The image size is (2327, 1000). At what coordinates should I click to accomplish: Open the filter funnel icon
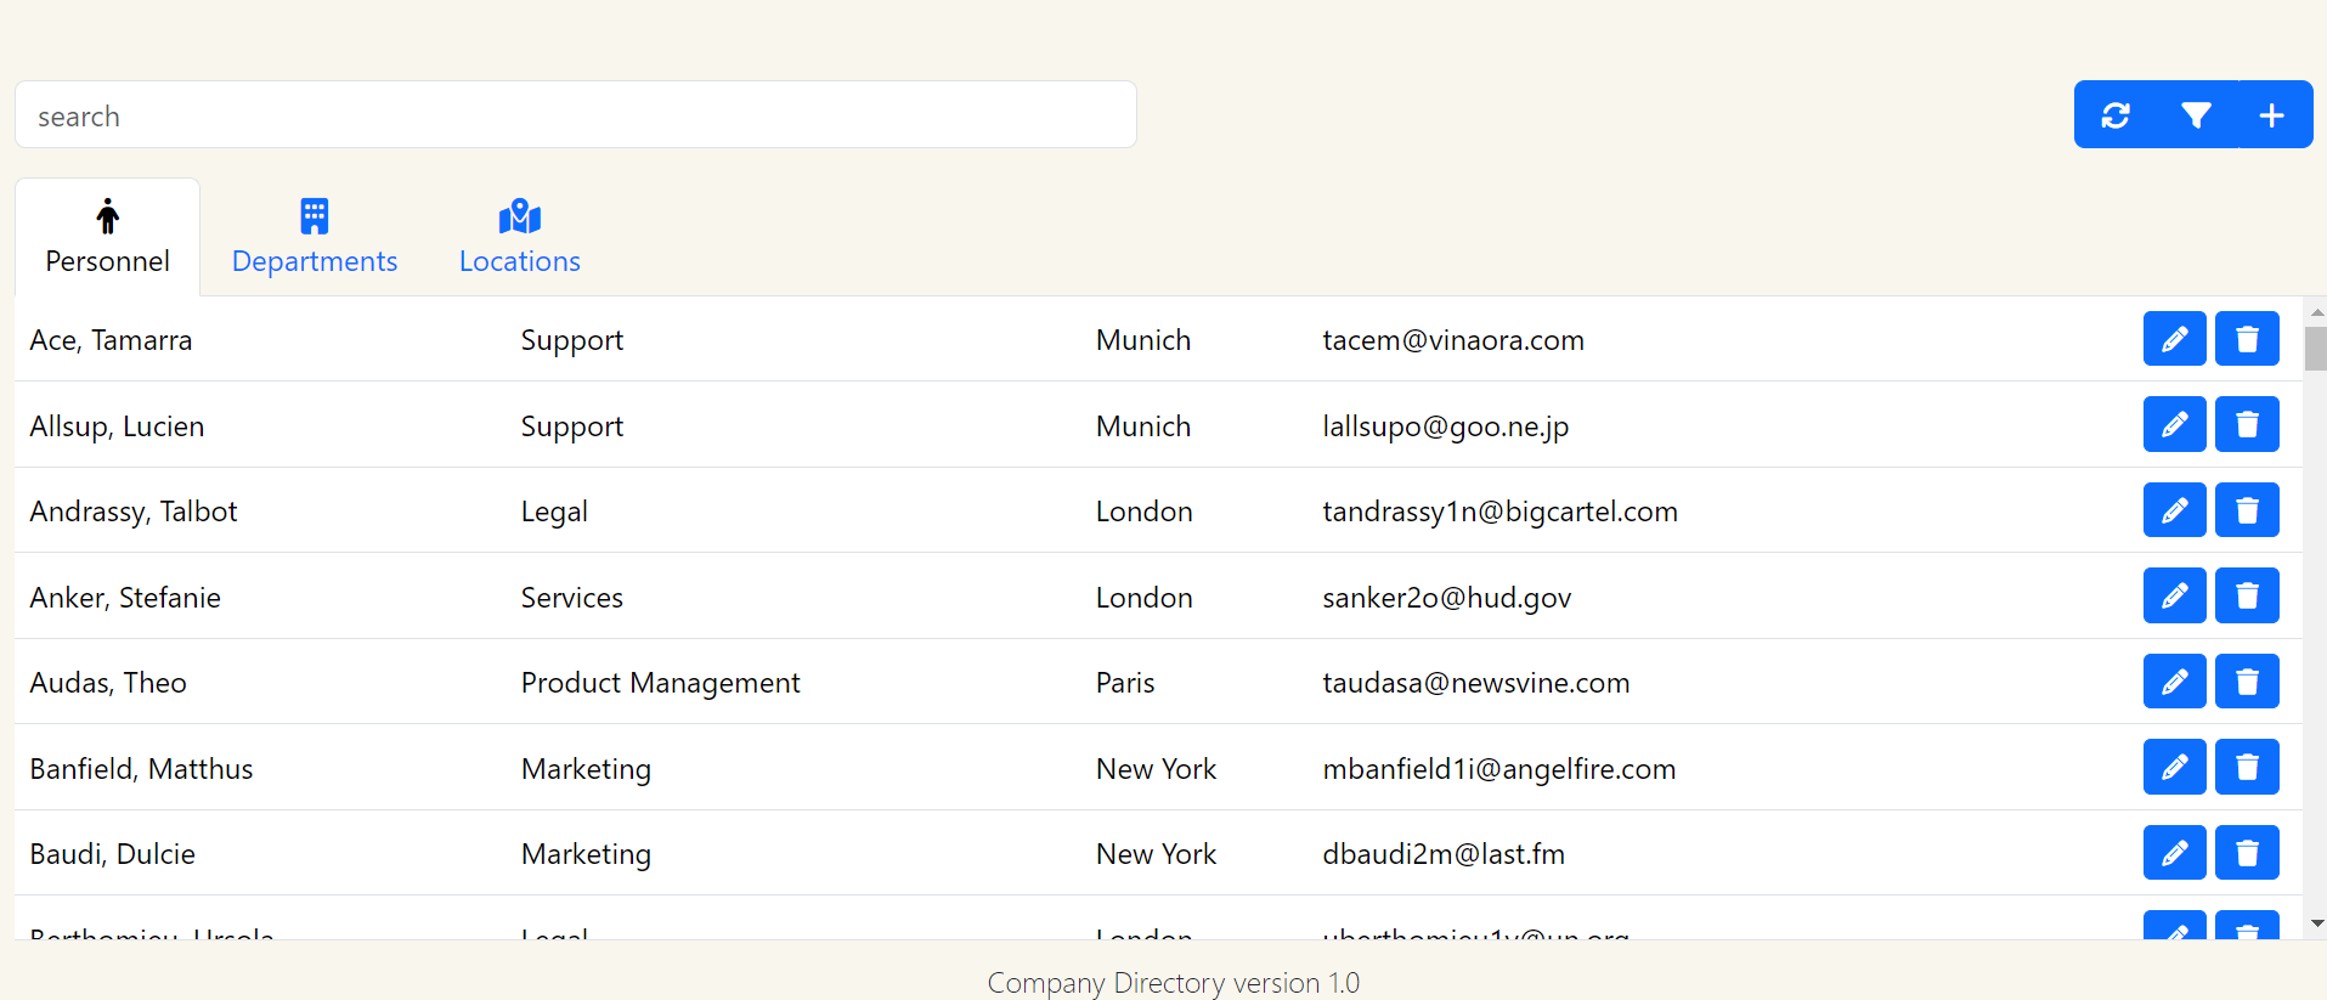[2196, 115]
